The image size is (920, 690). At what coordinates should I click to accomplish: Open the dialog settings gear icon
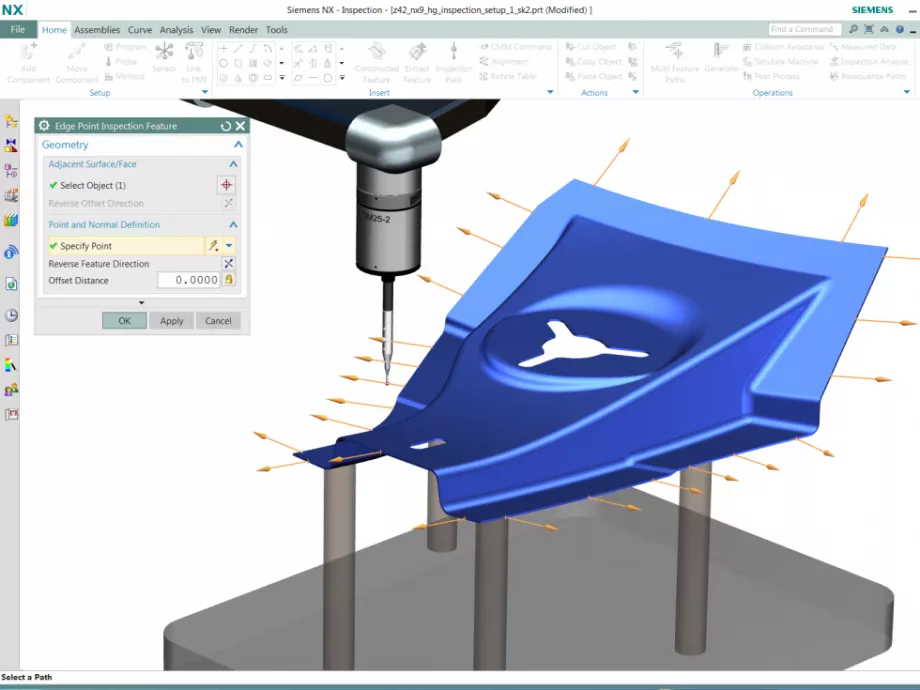[44, 126]
